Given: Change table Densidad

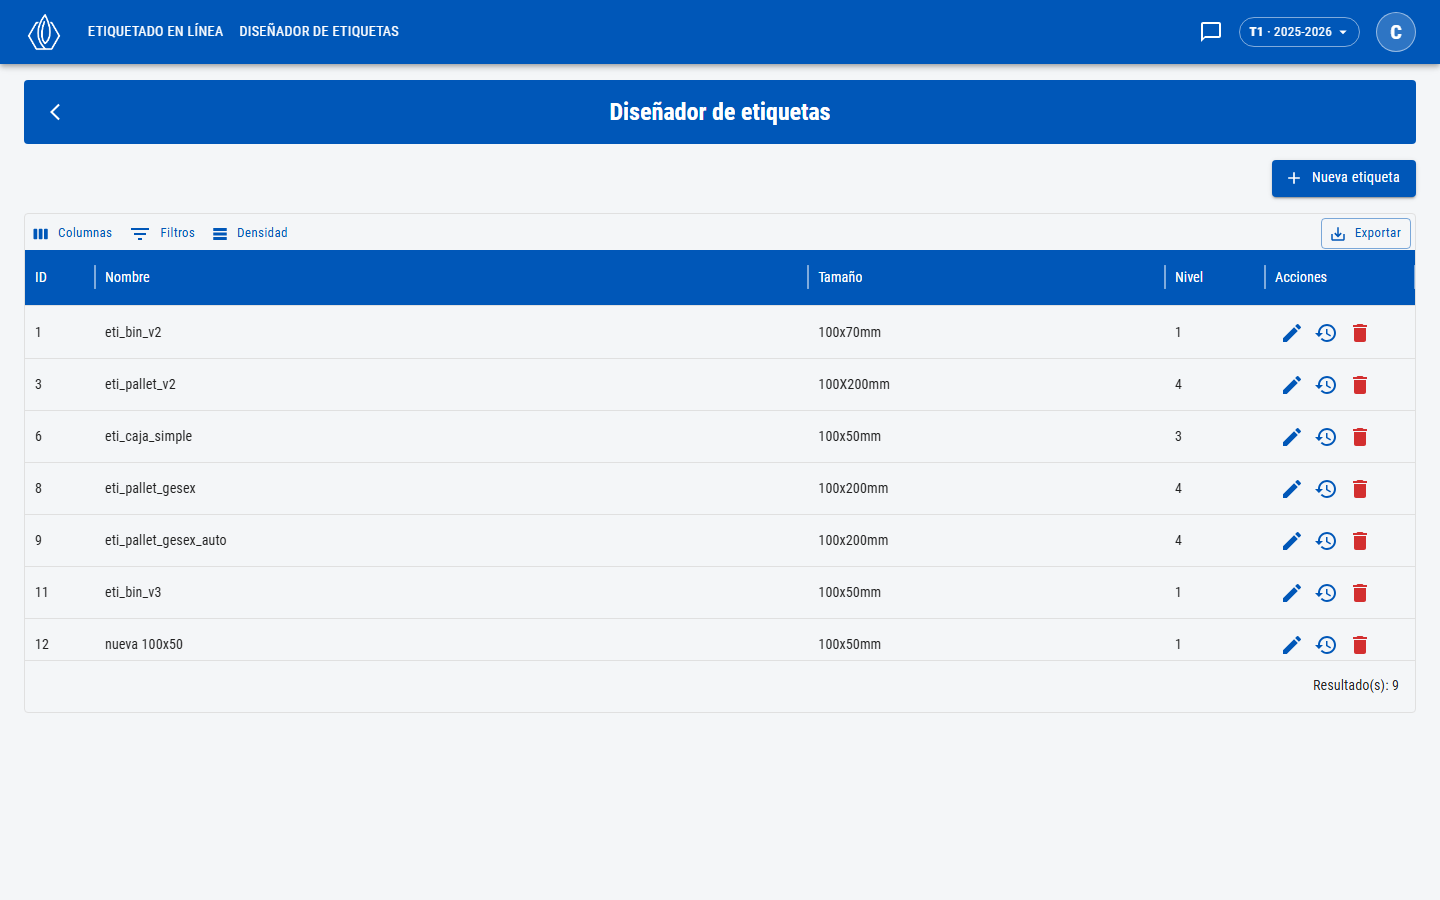Looking at the screenshot, I should 250,233.
